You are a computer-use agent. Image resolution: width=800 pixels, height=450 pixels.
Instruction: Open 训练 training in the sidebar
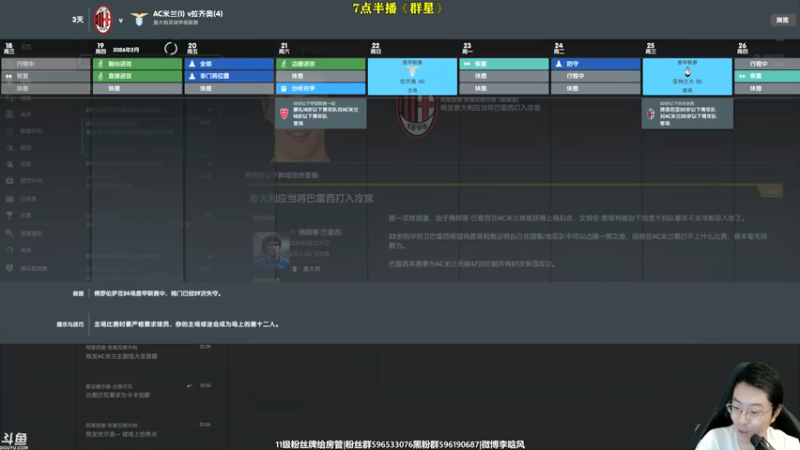26,164
